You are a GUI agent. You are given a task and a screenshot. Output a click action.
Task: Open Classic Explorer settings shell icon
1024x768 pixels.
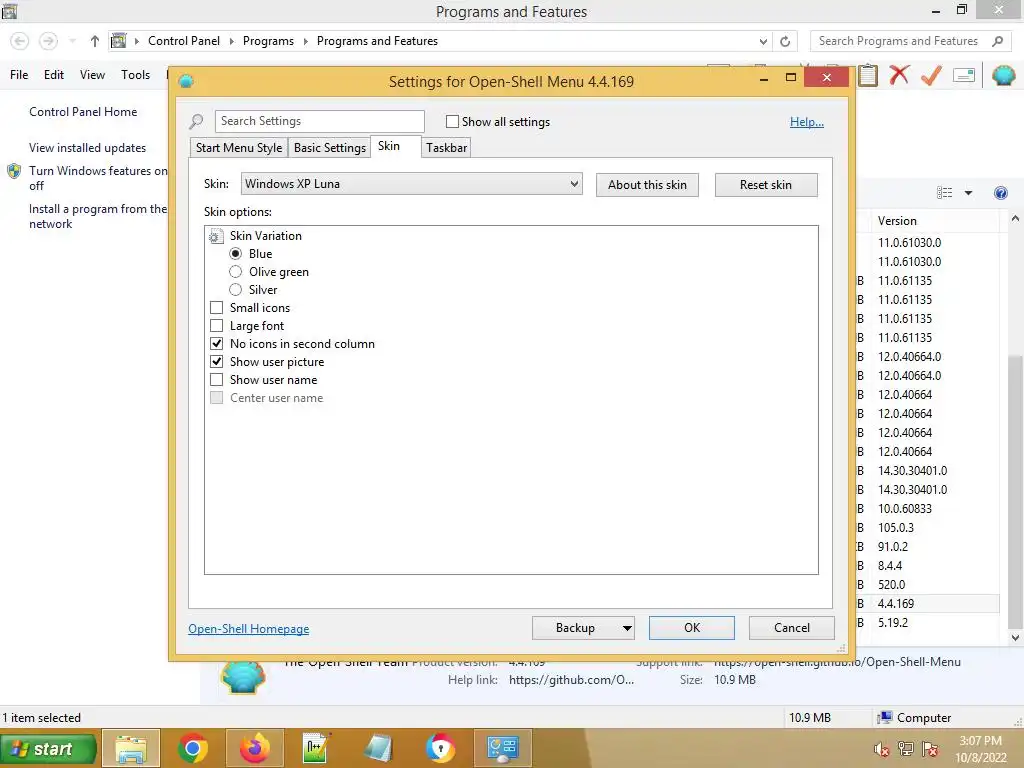click(1003, 75)
